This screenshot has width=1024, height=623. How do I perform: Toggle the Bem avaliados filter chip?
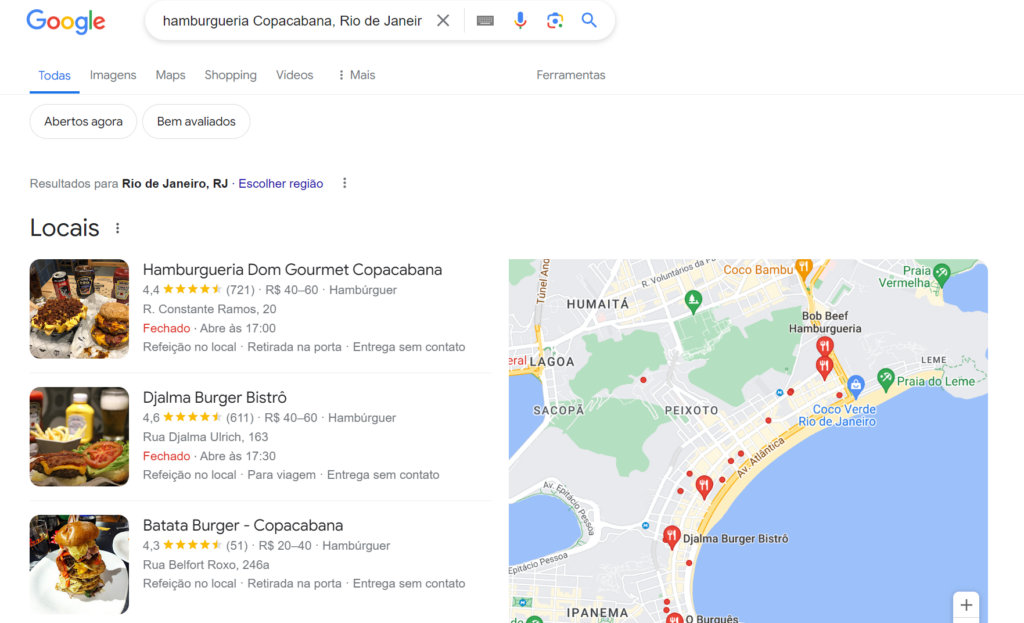196,121
